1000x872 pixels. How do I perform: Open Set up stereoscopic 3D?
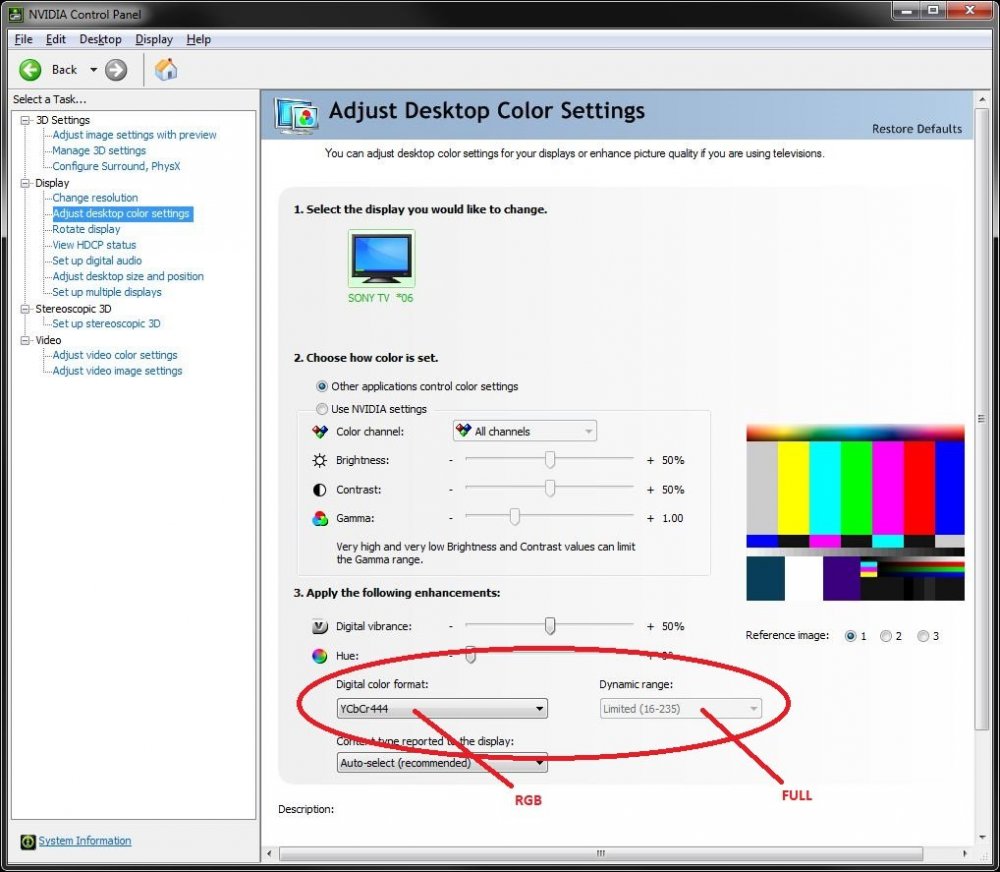coord(107,323)
